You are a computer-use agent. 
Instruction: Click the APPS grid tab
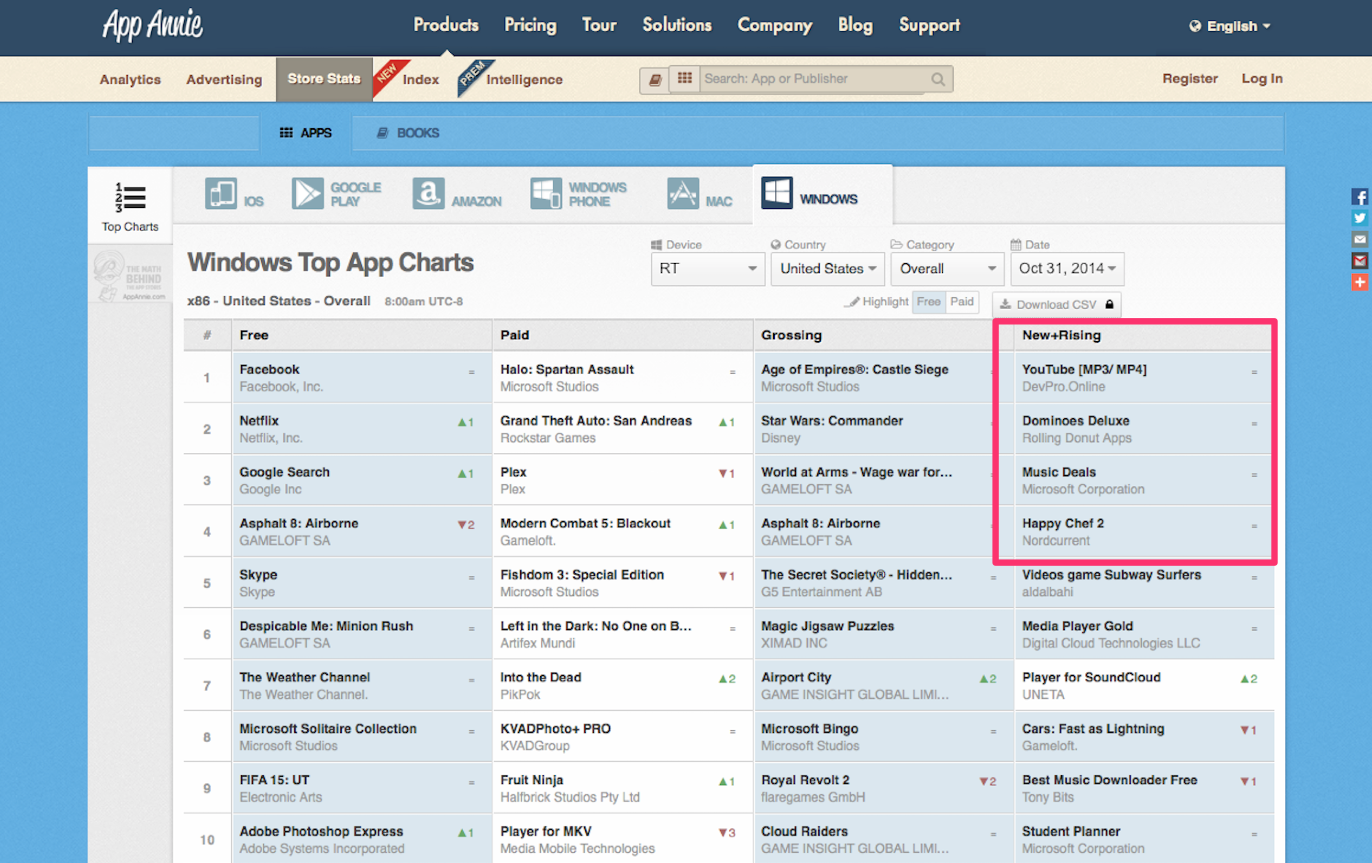(x=306, y=133)
